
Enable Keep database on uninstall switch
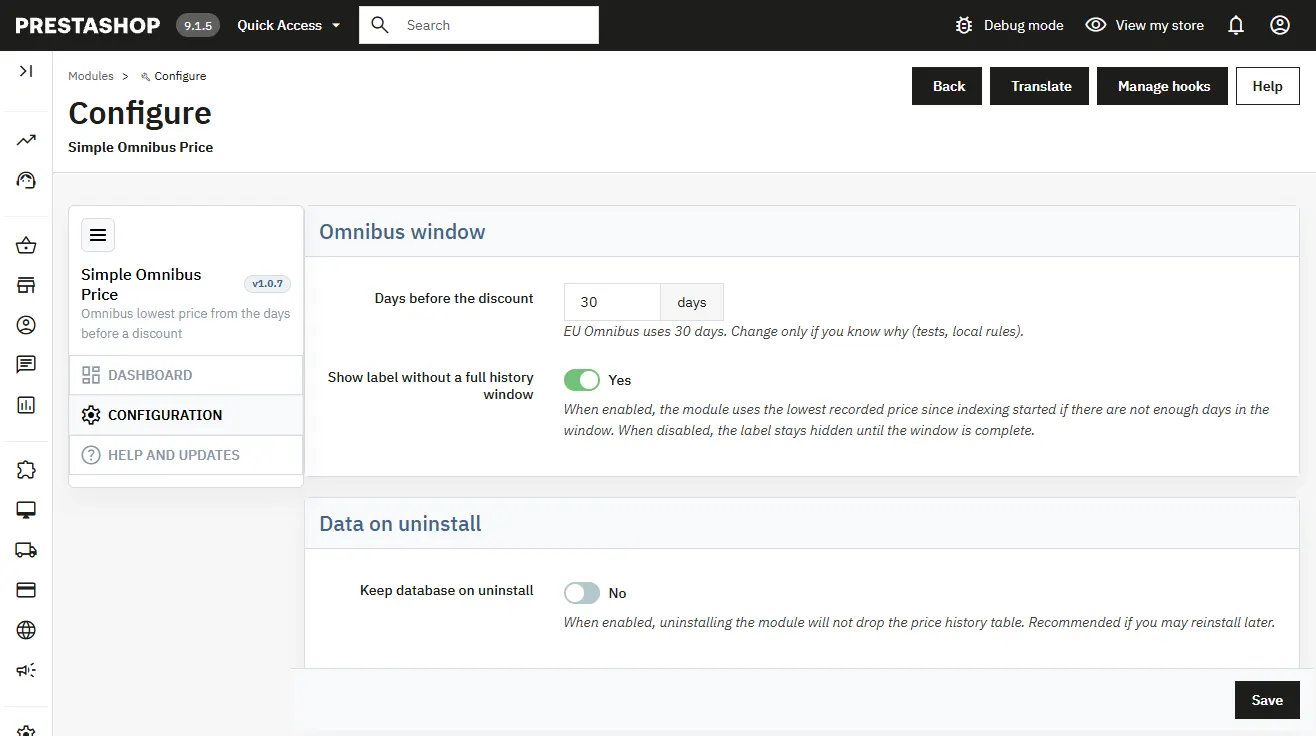coord(582,593)
